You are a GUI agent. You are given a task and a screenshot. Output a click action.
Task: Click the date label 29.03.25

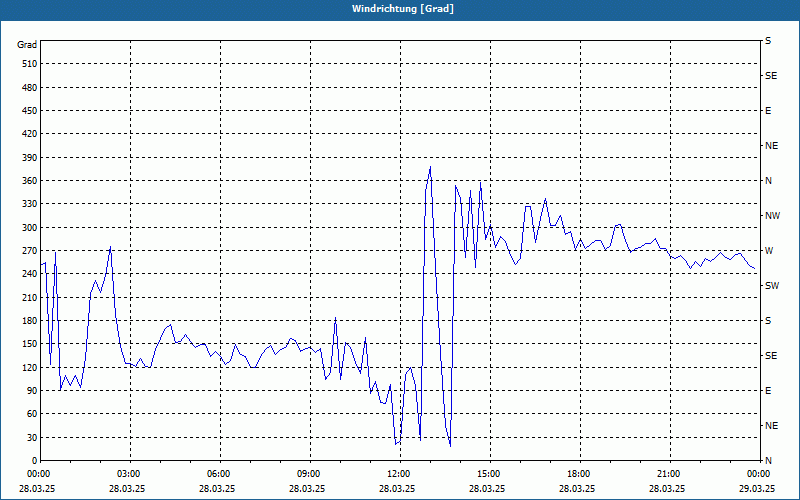[x=757, y=488]
